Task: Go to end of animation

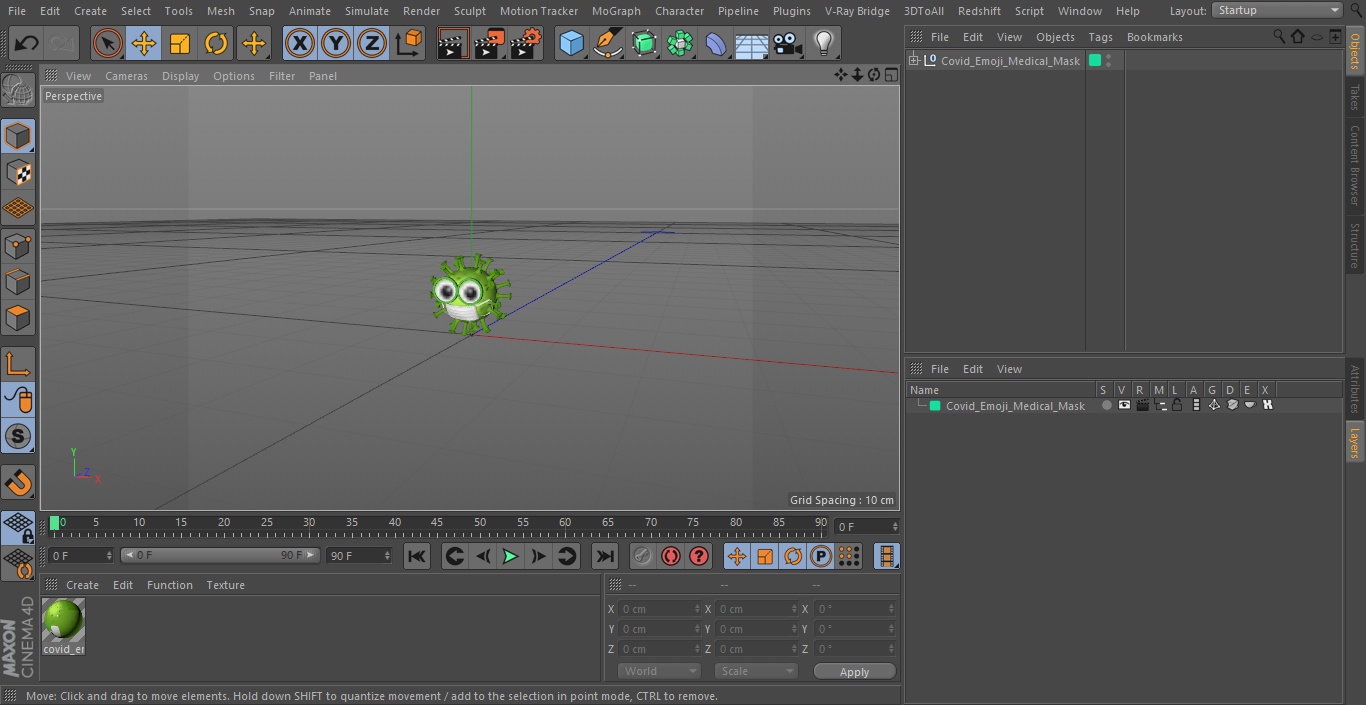Action: (x=605, y=556)
